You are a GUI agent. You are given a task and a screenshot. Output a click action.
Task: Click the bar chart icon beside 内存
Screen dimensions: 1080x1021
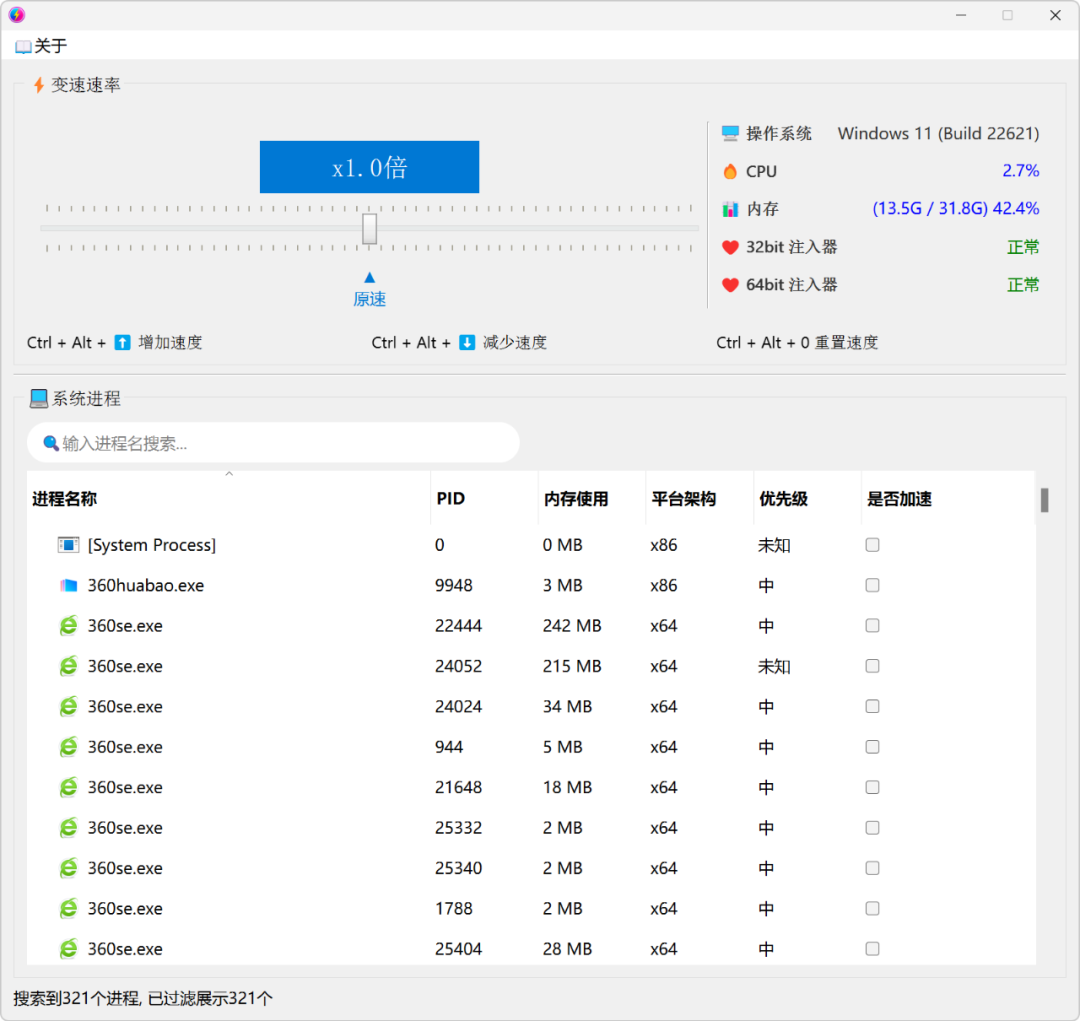tap(730, 209)
